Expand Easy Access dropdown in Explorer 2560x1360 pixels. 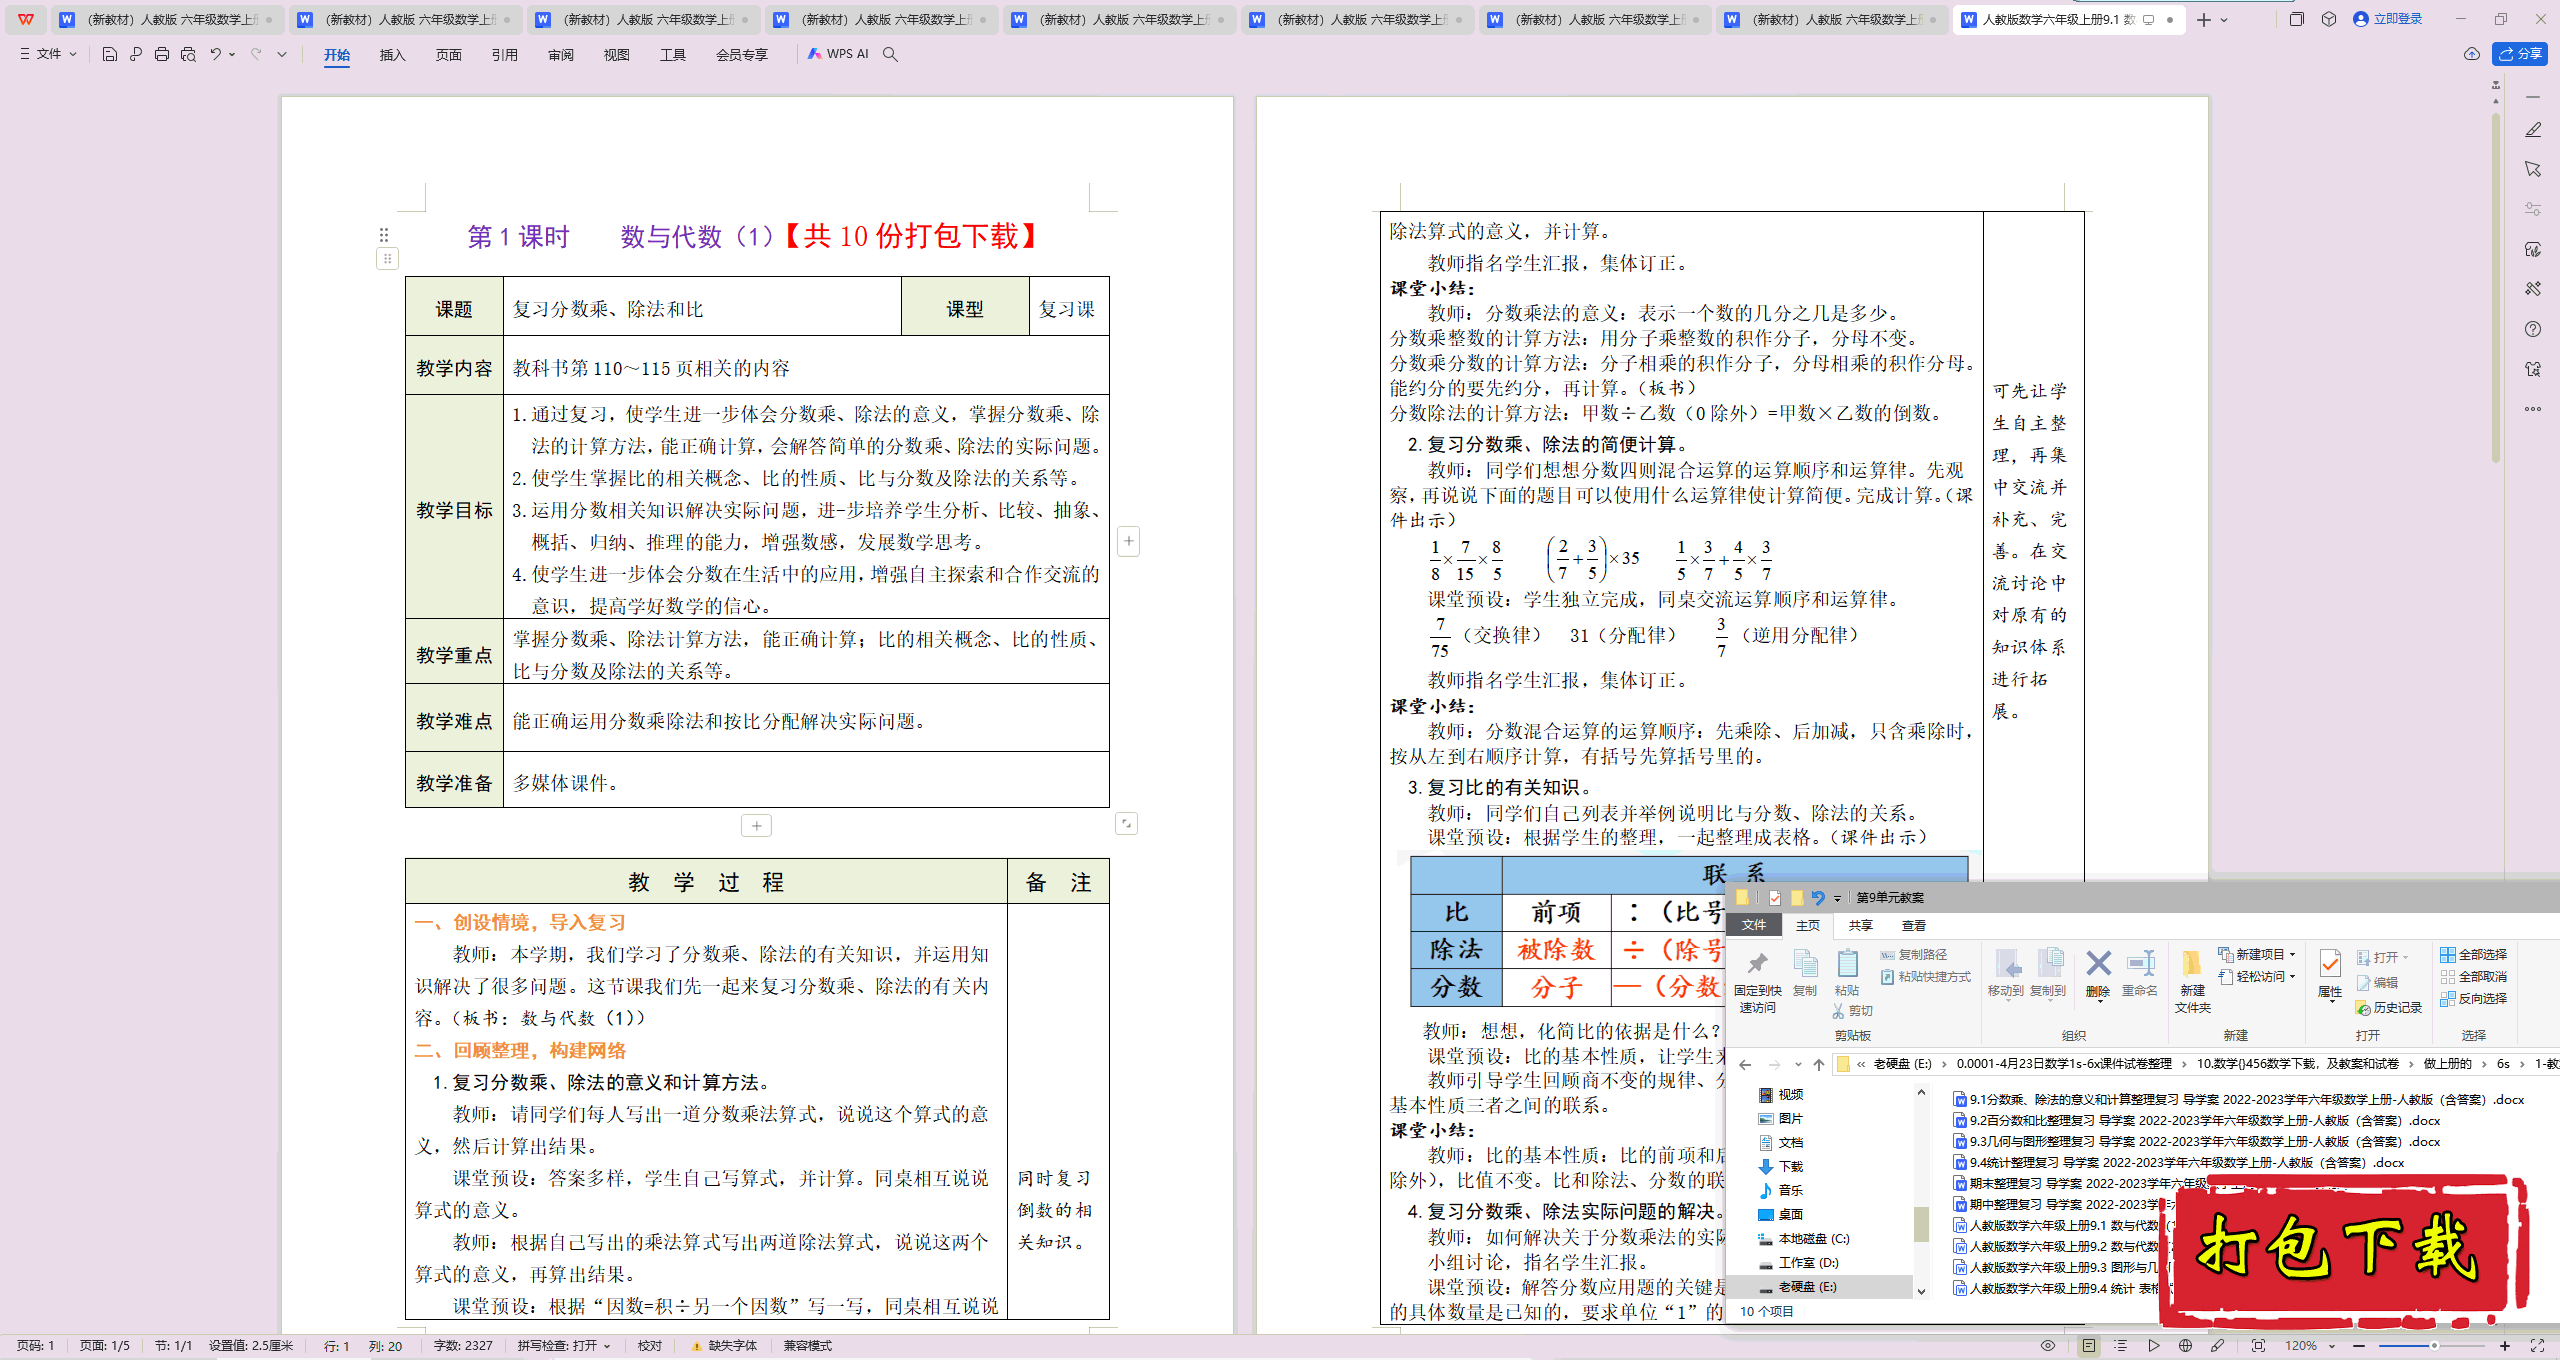click(2257, 976)
